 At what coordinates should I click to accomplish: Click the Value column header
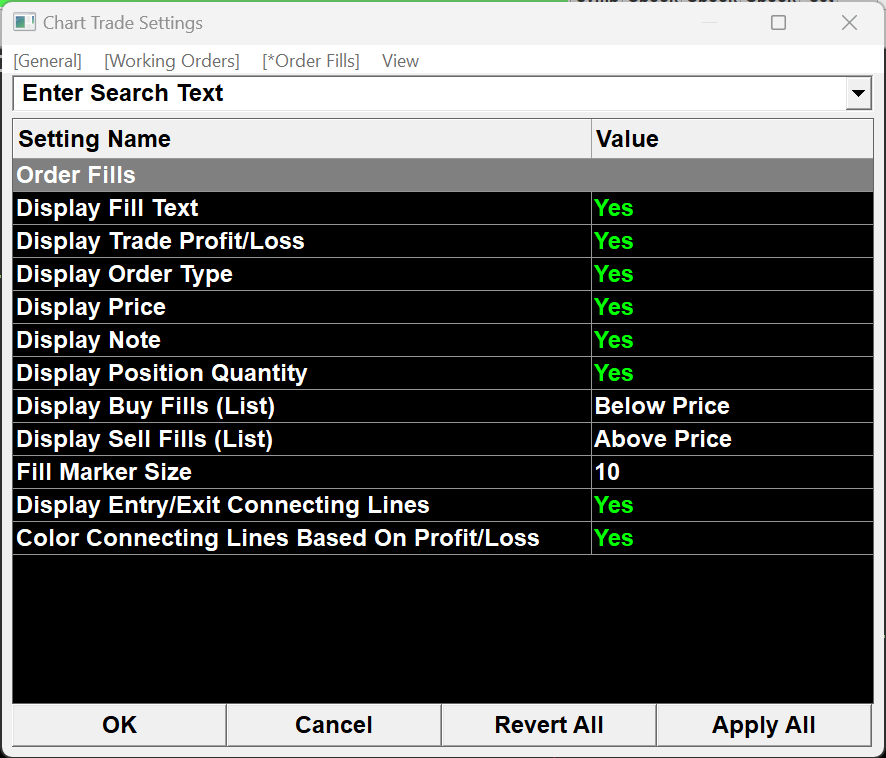click(x=732, y=139)
